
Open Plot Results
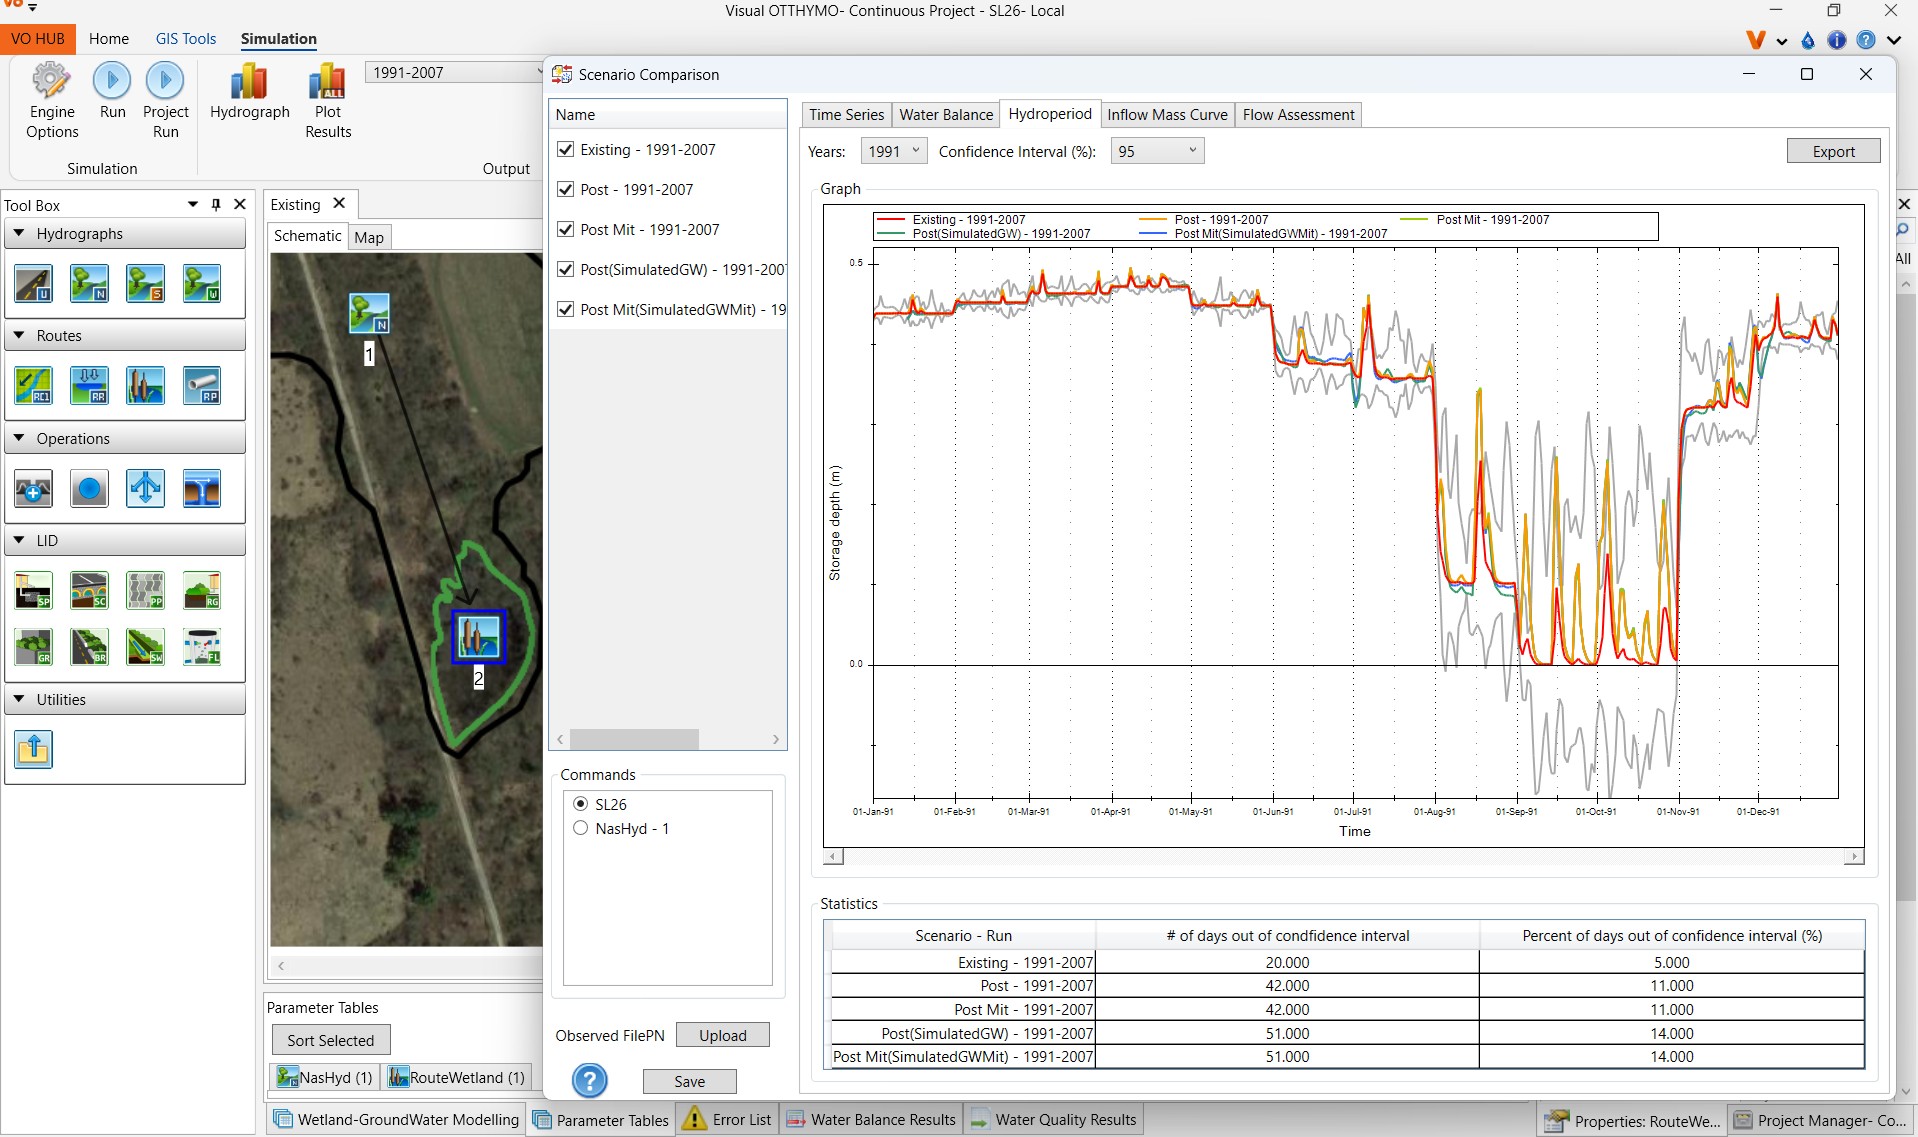(328, 101)
